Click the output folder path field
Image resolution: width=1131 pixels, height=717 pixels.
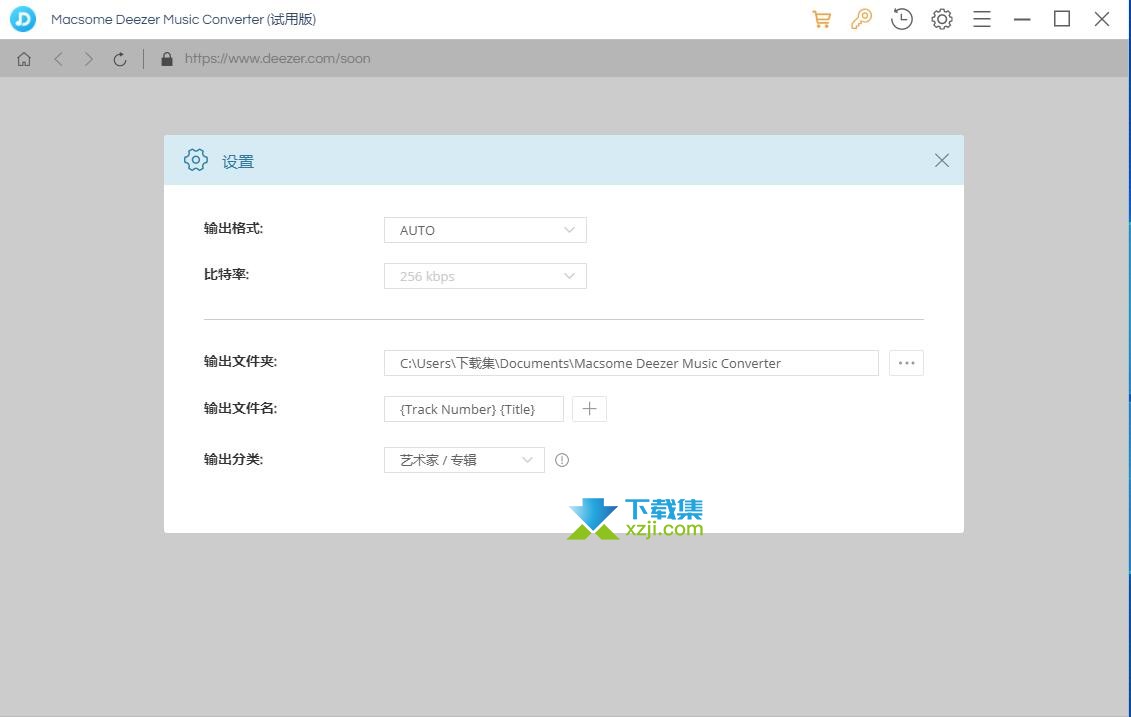coord(631,363)
